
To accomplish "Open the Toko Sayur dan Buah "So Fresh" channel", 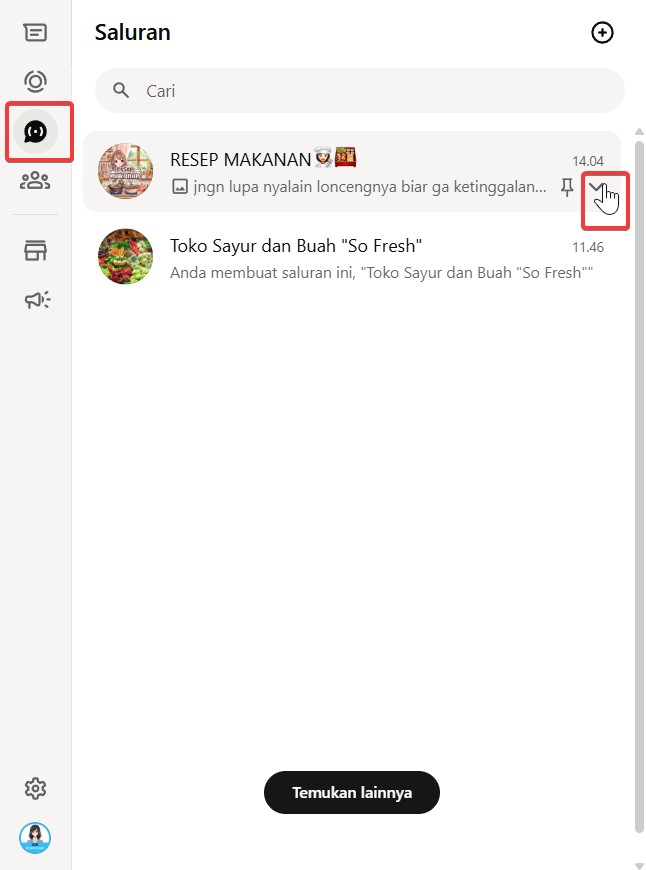I will pos(296,246).
